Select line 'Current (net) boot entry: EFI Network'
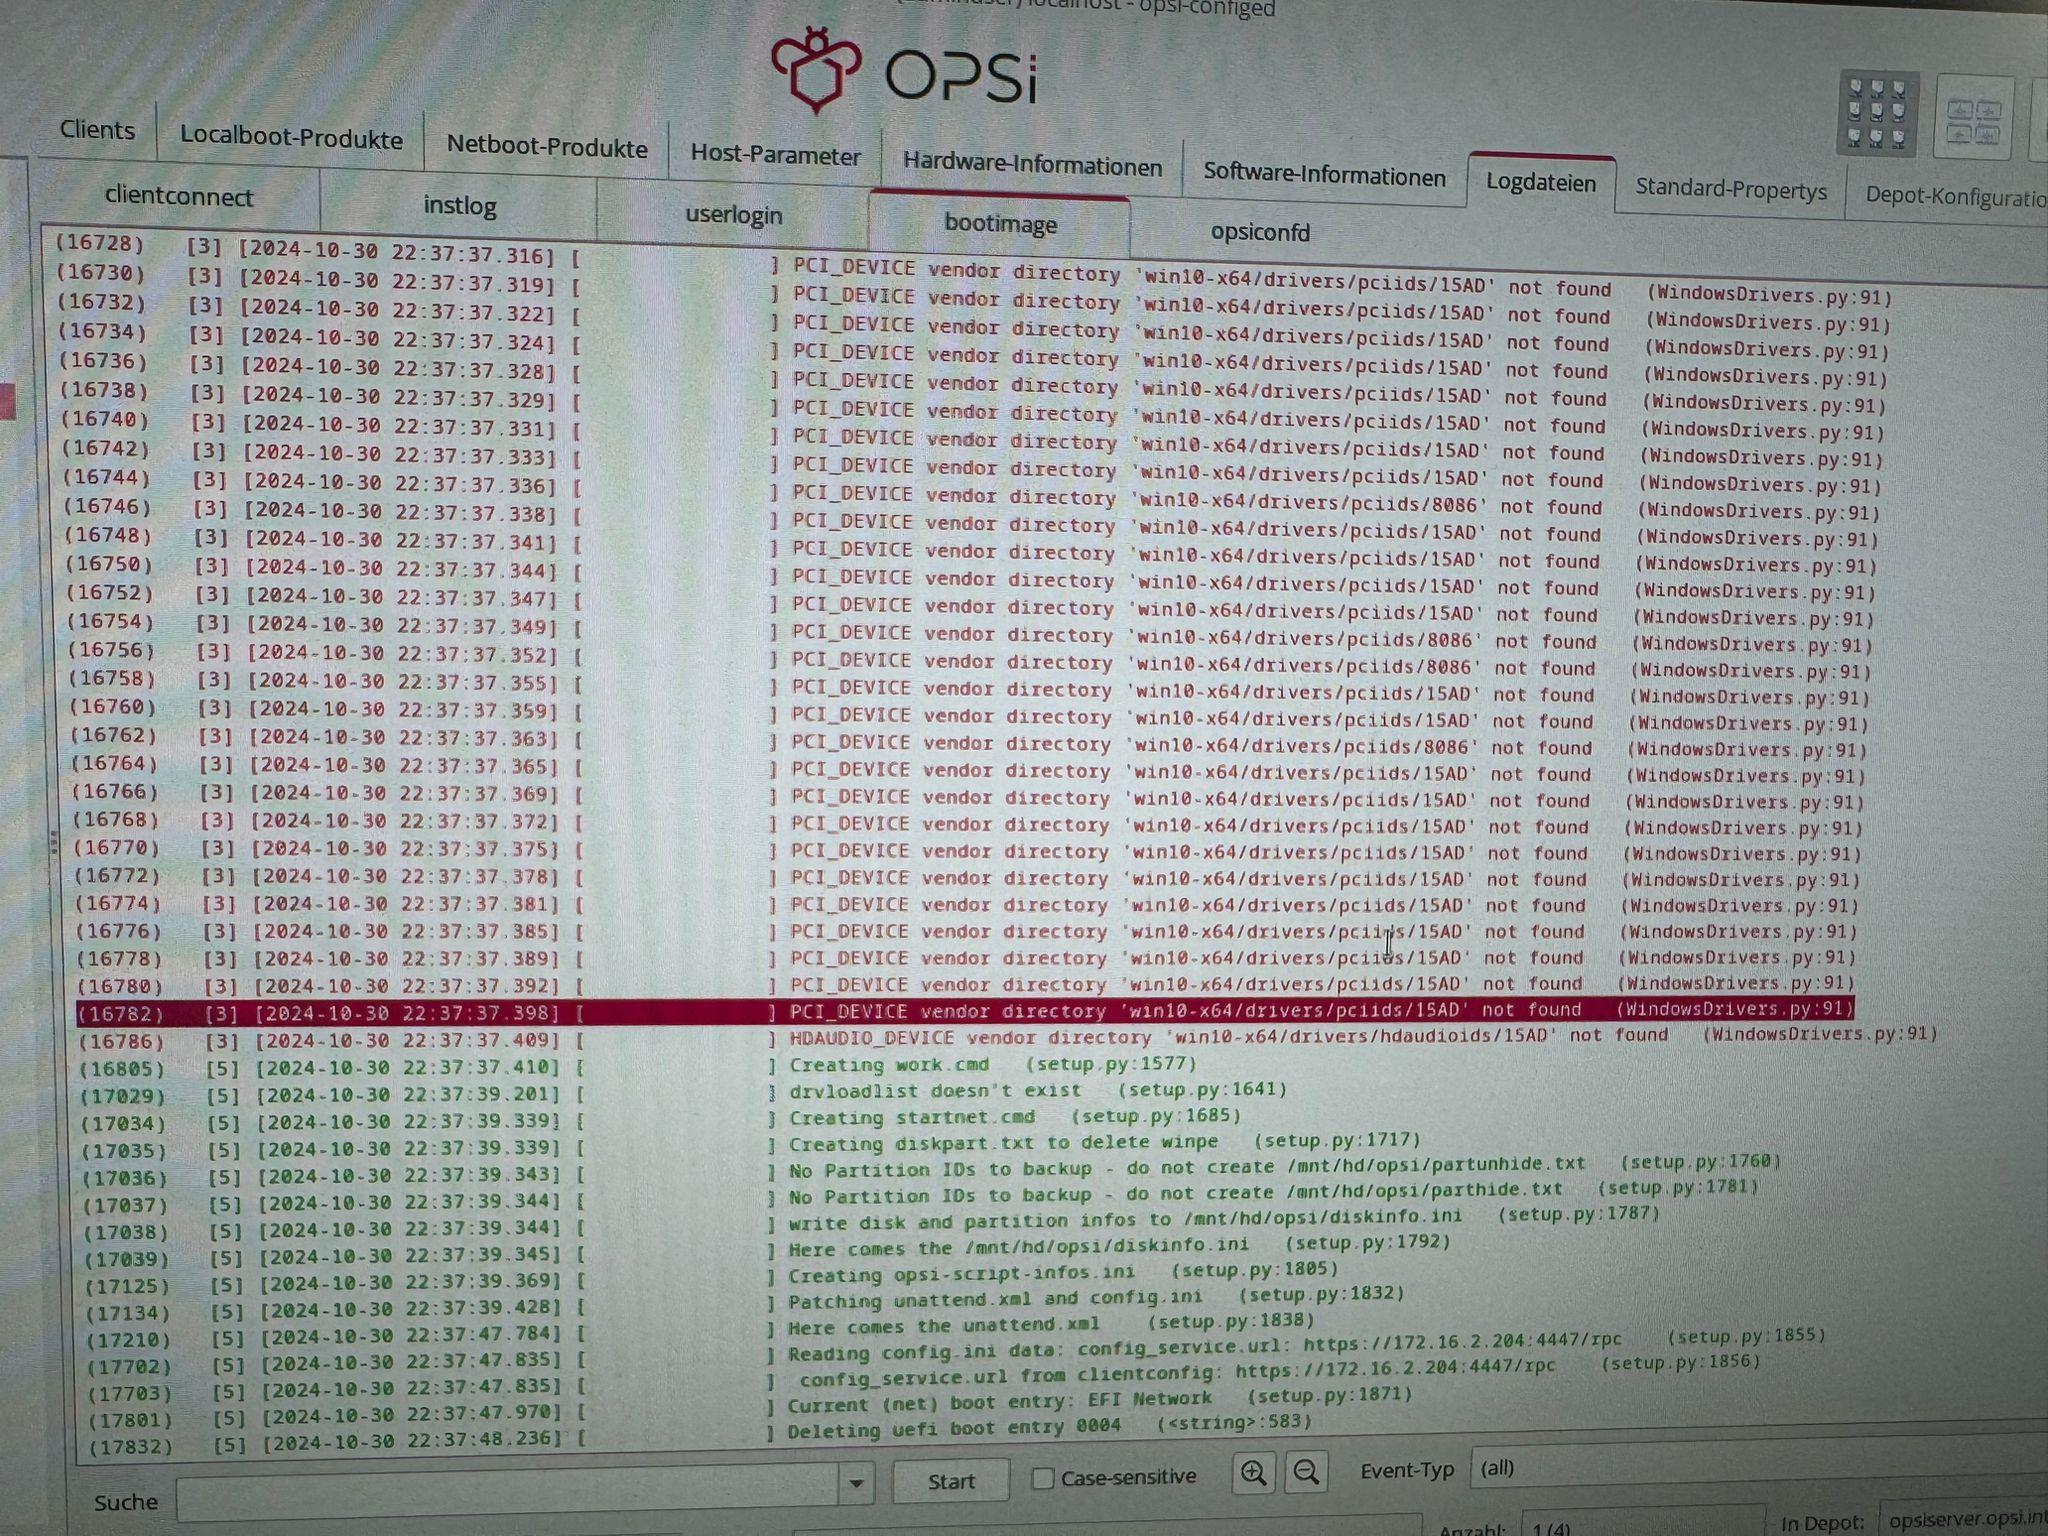This screenshot has height=1536, width=2048. pos(751,1403)
